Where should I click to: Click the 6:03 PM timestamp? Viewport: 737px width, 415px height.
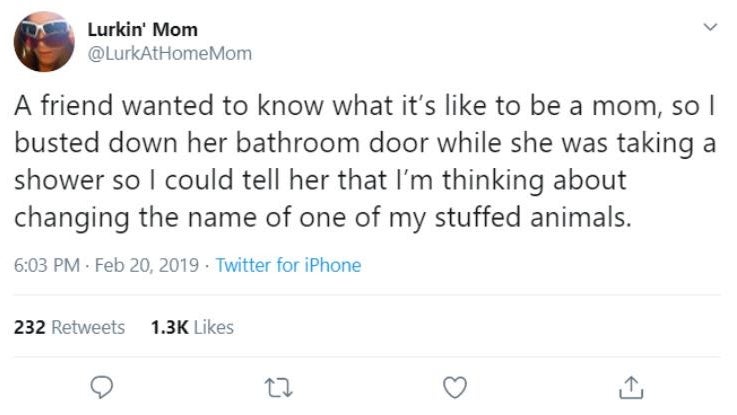point(47,265)
